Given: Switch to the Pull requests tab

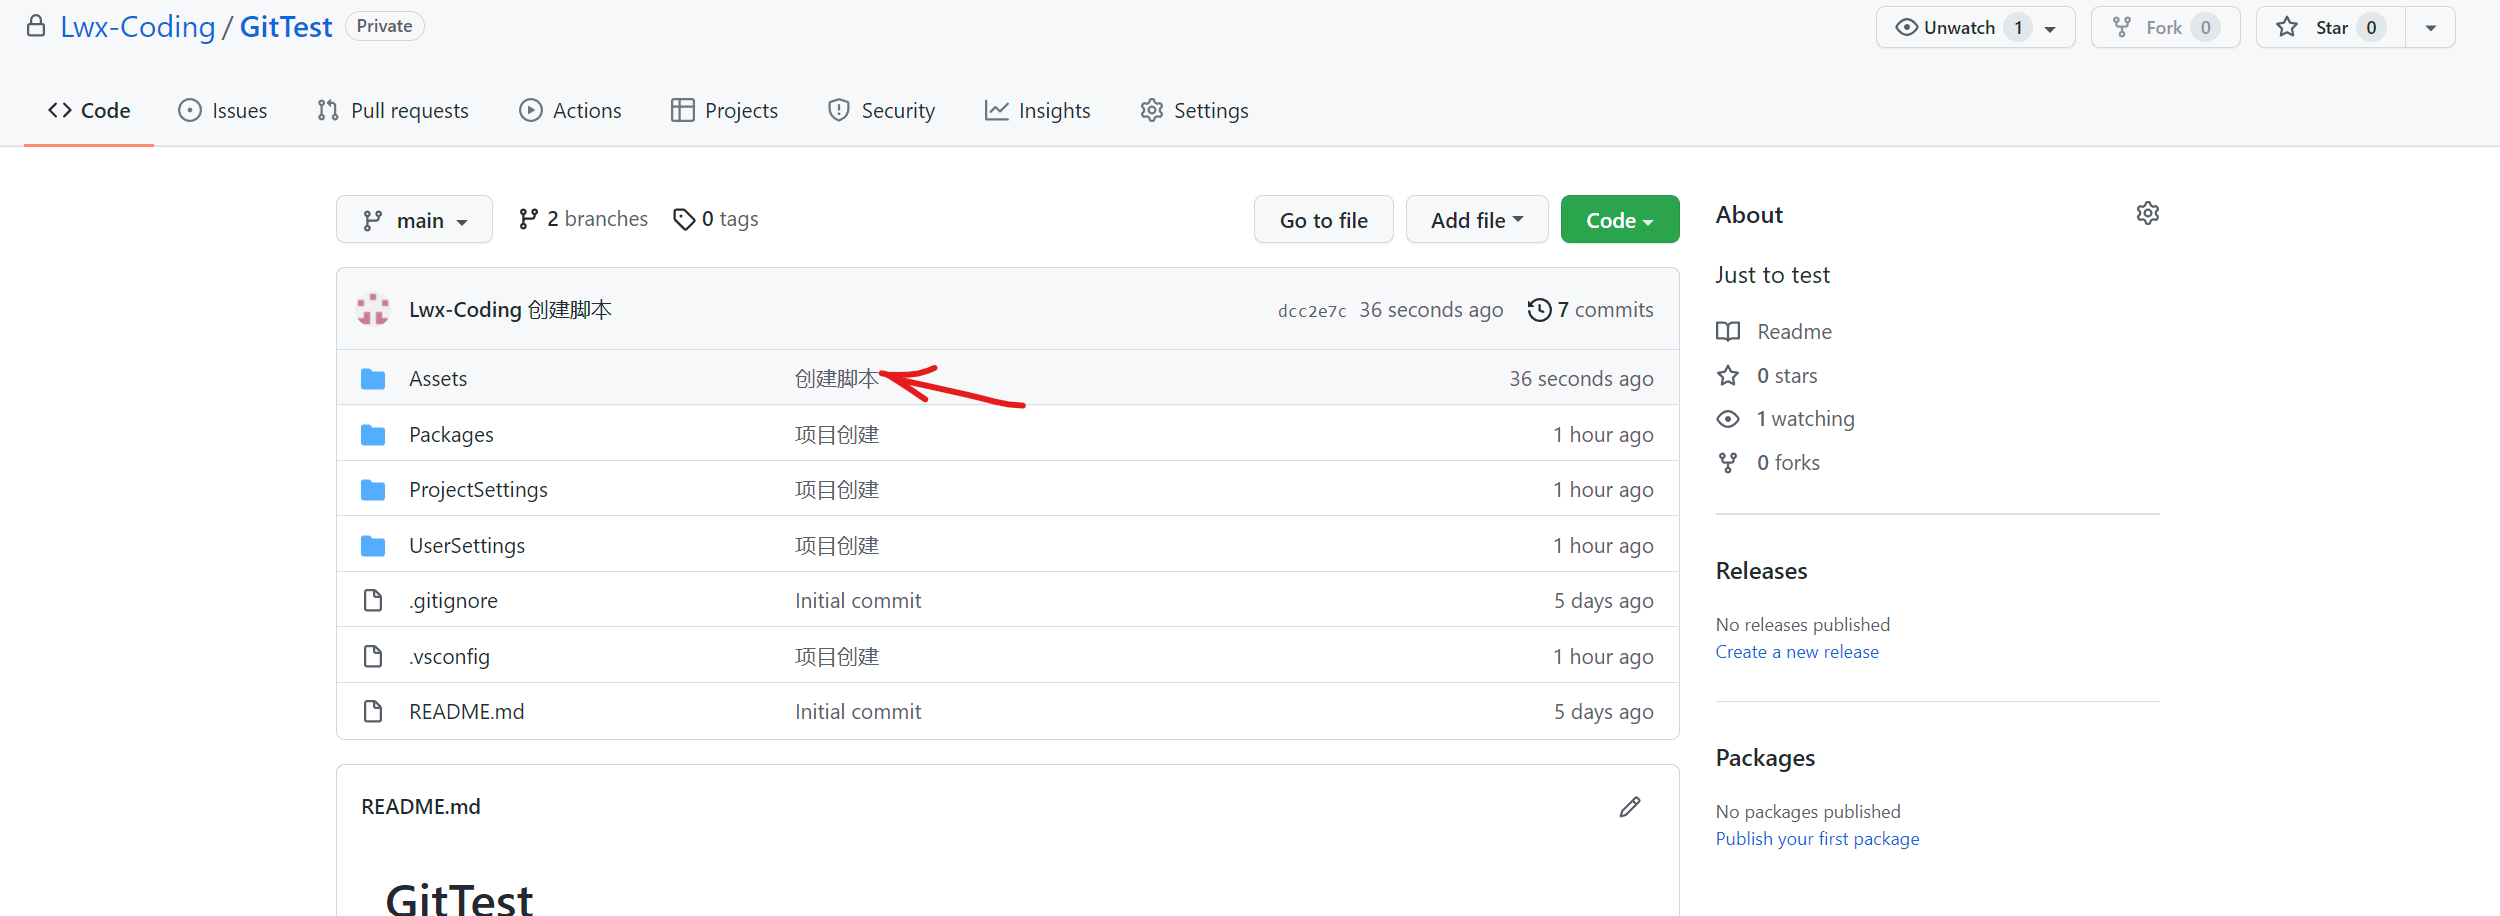Looking at the screenshot, I should pyautogui.click(x=393, y=110).
